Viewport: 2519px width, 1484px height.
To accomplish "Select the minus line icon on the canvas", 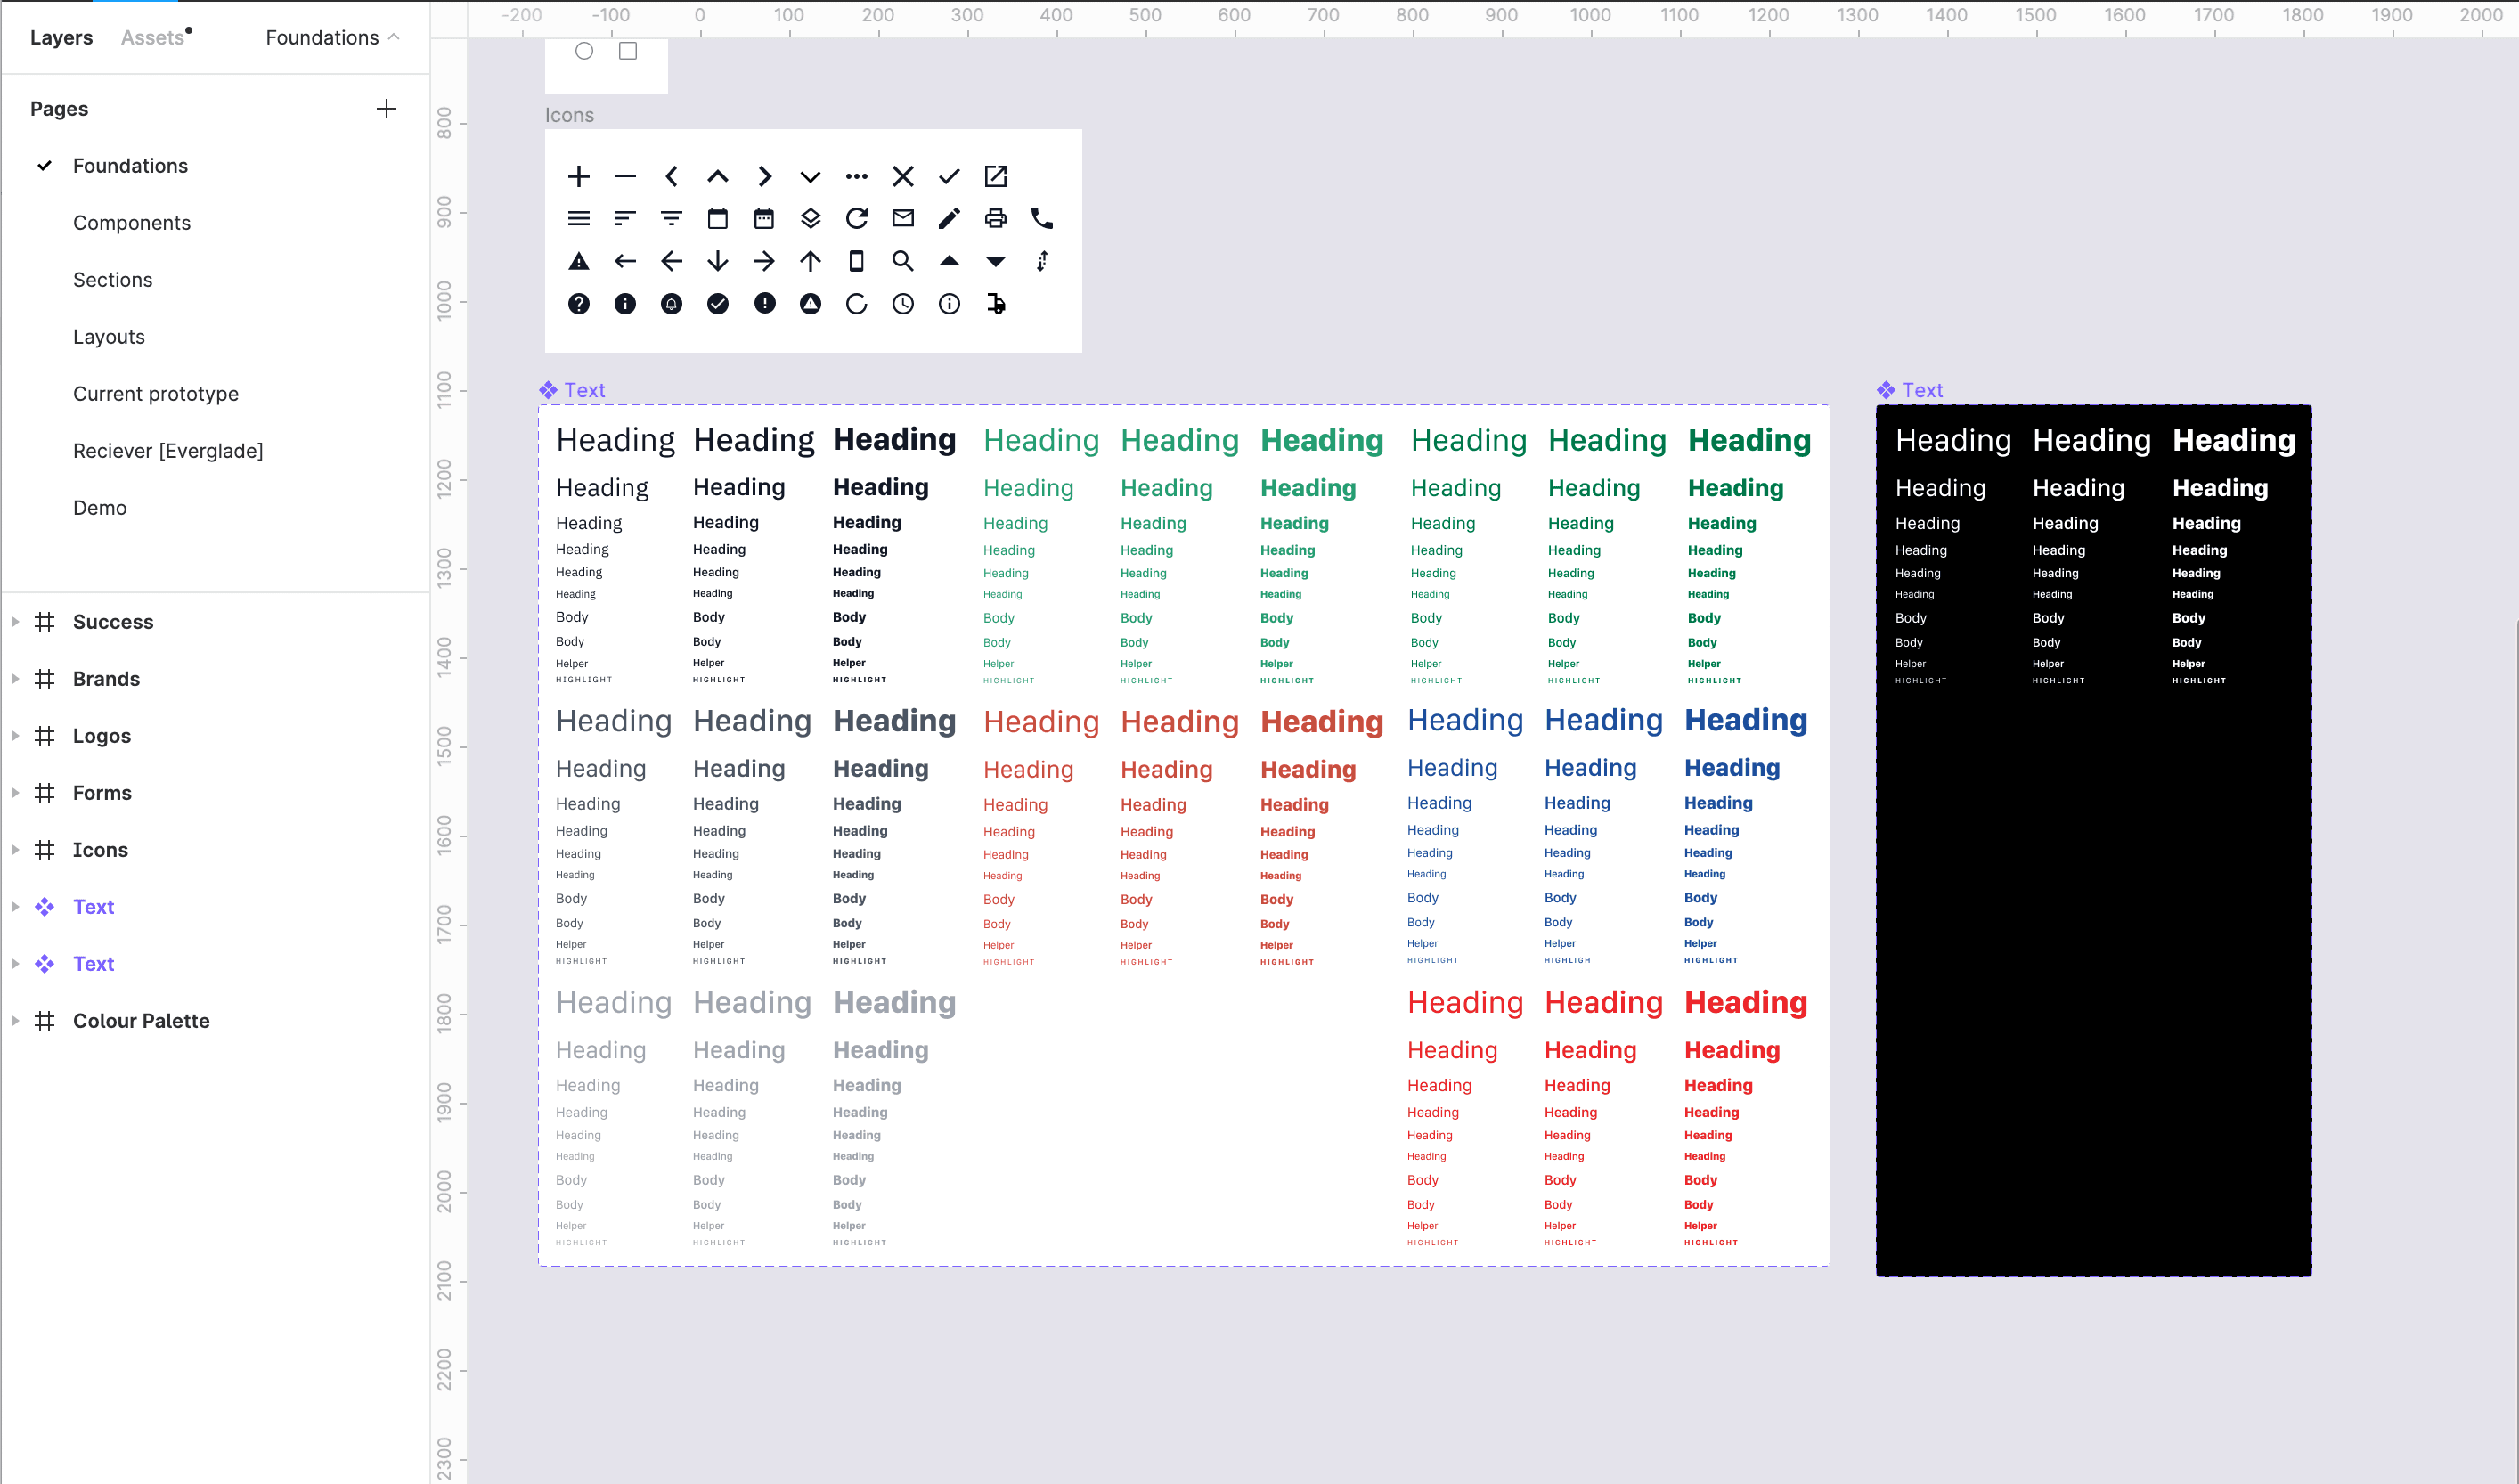I will click(625, 177).
